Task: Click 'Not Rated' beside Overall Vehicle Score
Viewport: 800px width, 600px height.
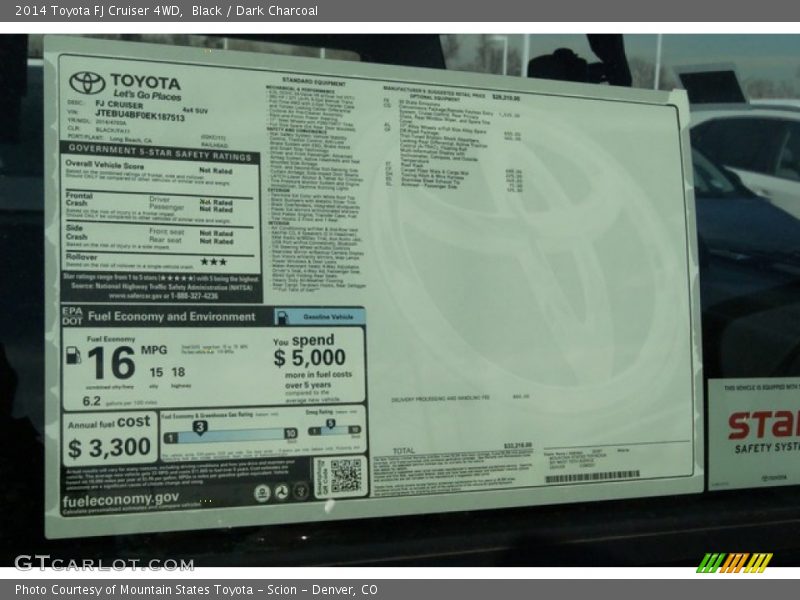Action: [216, 170]
